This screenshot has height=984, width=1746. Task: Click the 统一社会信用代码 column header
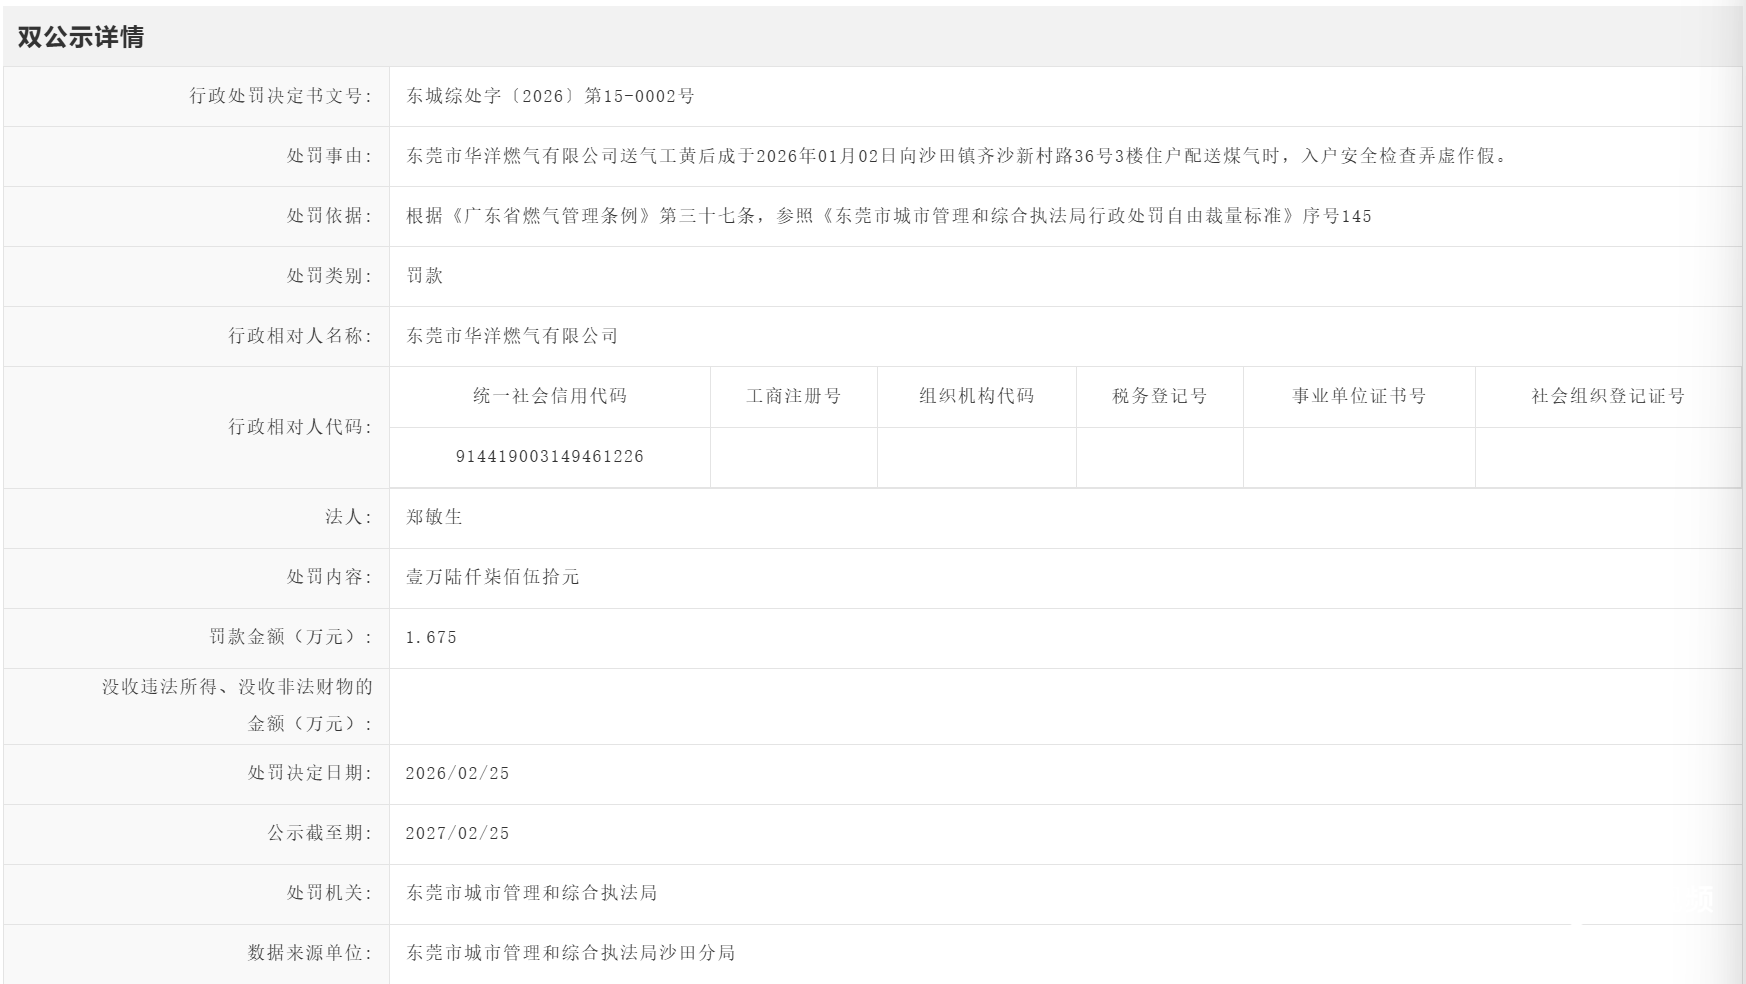click(550, 396)
